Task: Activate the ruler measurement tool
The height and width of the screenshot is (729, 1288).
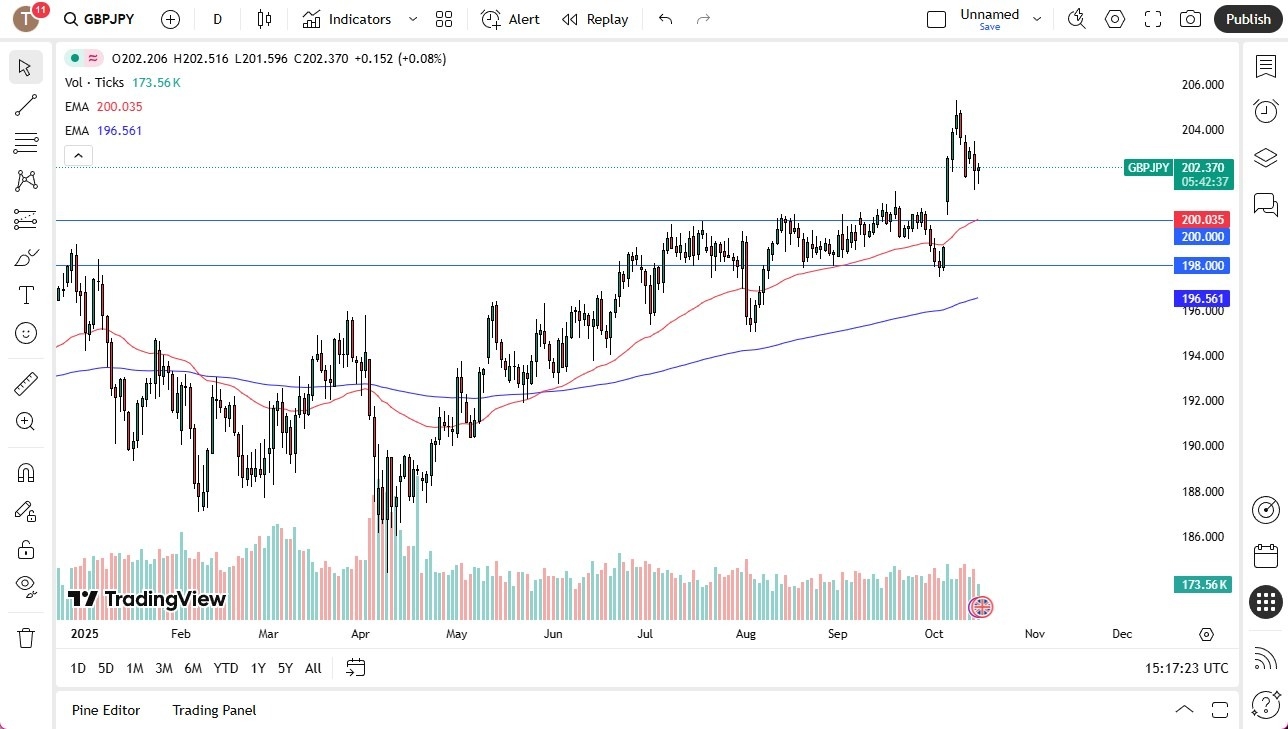Action: [25, 383]
